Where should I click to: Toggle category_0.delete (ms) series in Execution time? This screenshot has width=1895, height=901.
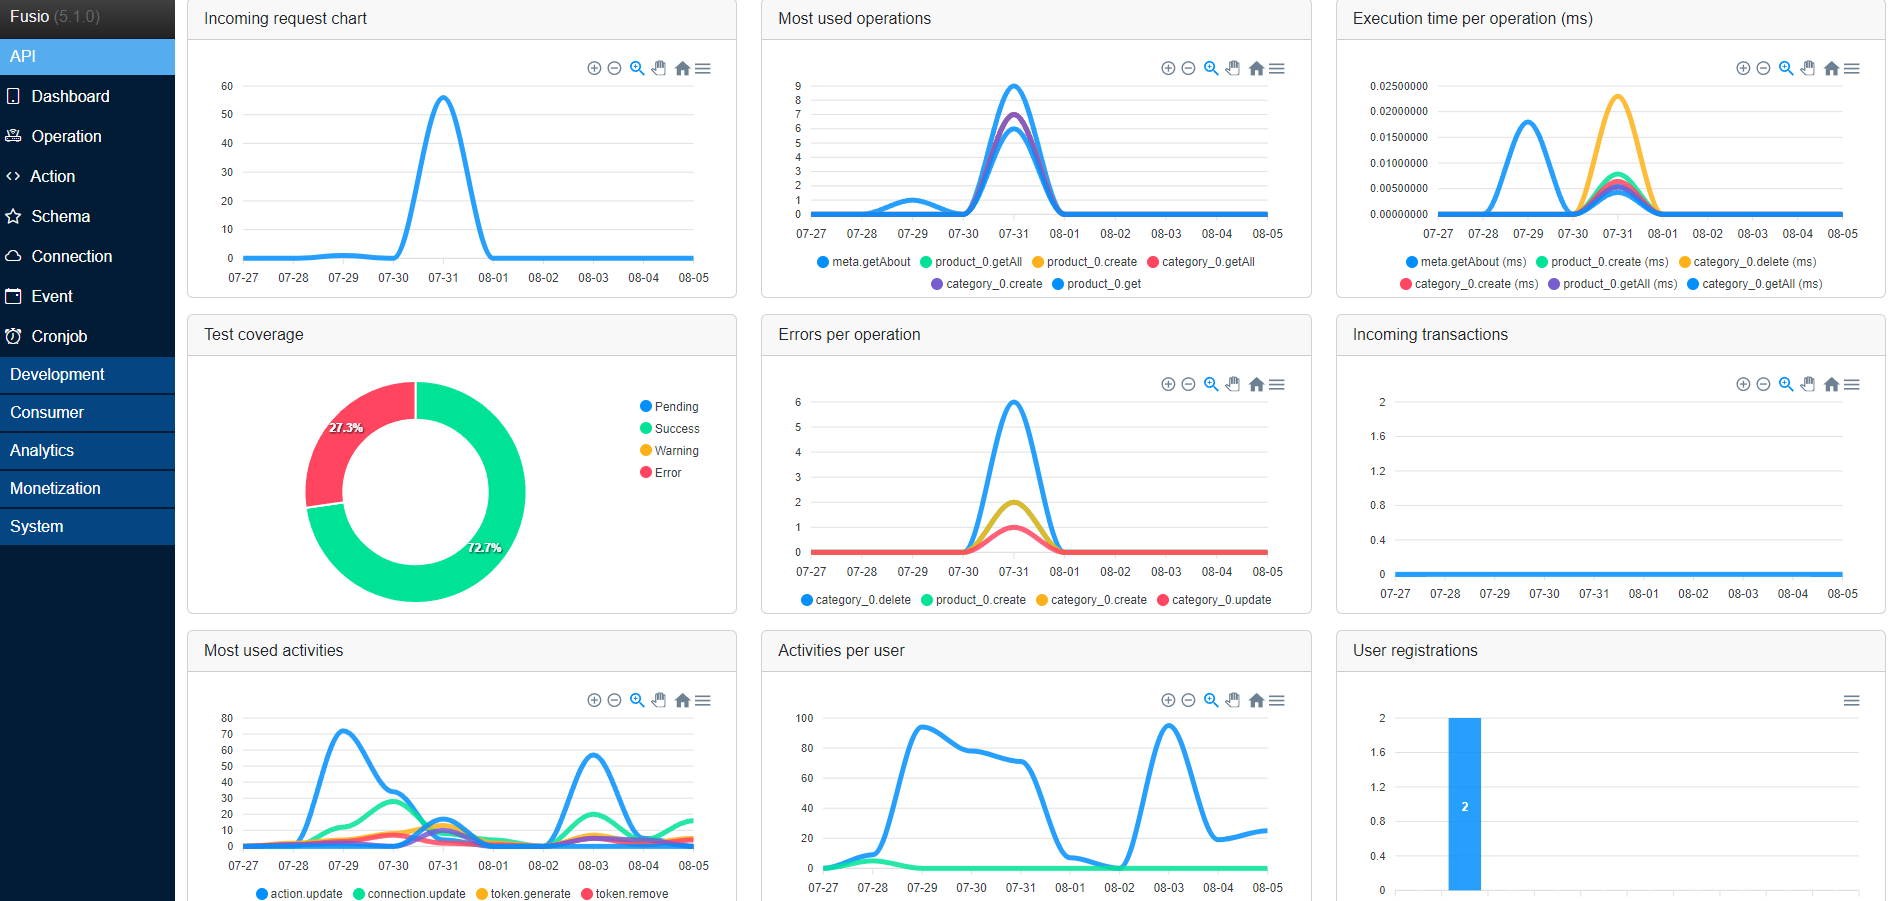pos(1747,262)
